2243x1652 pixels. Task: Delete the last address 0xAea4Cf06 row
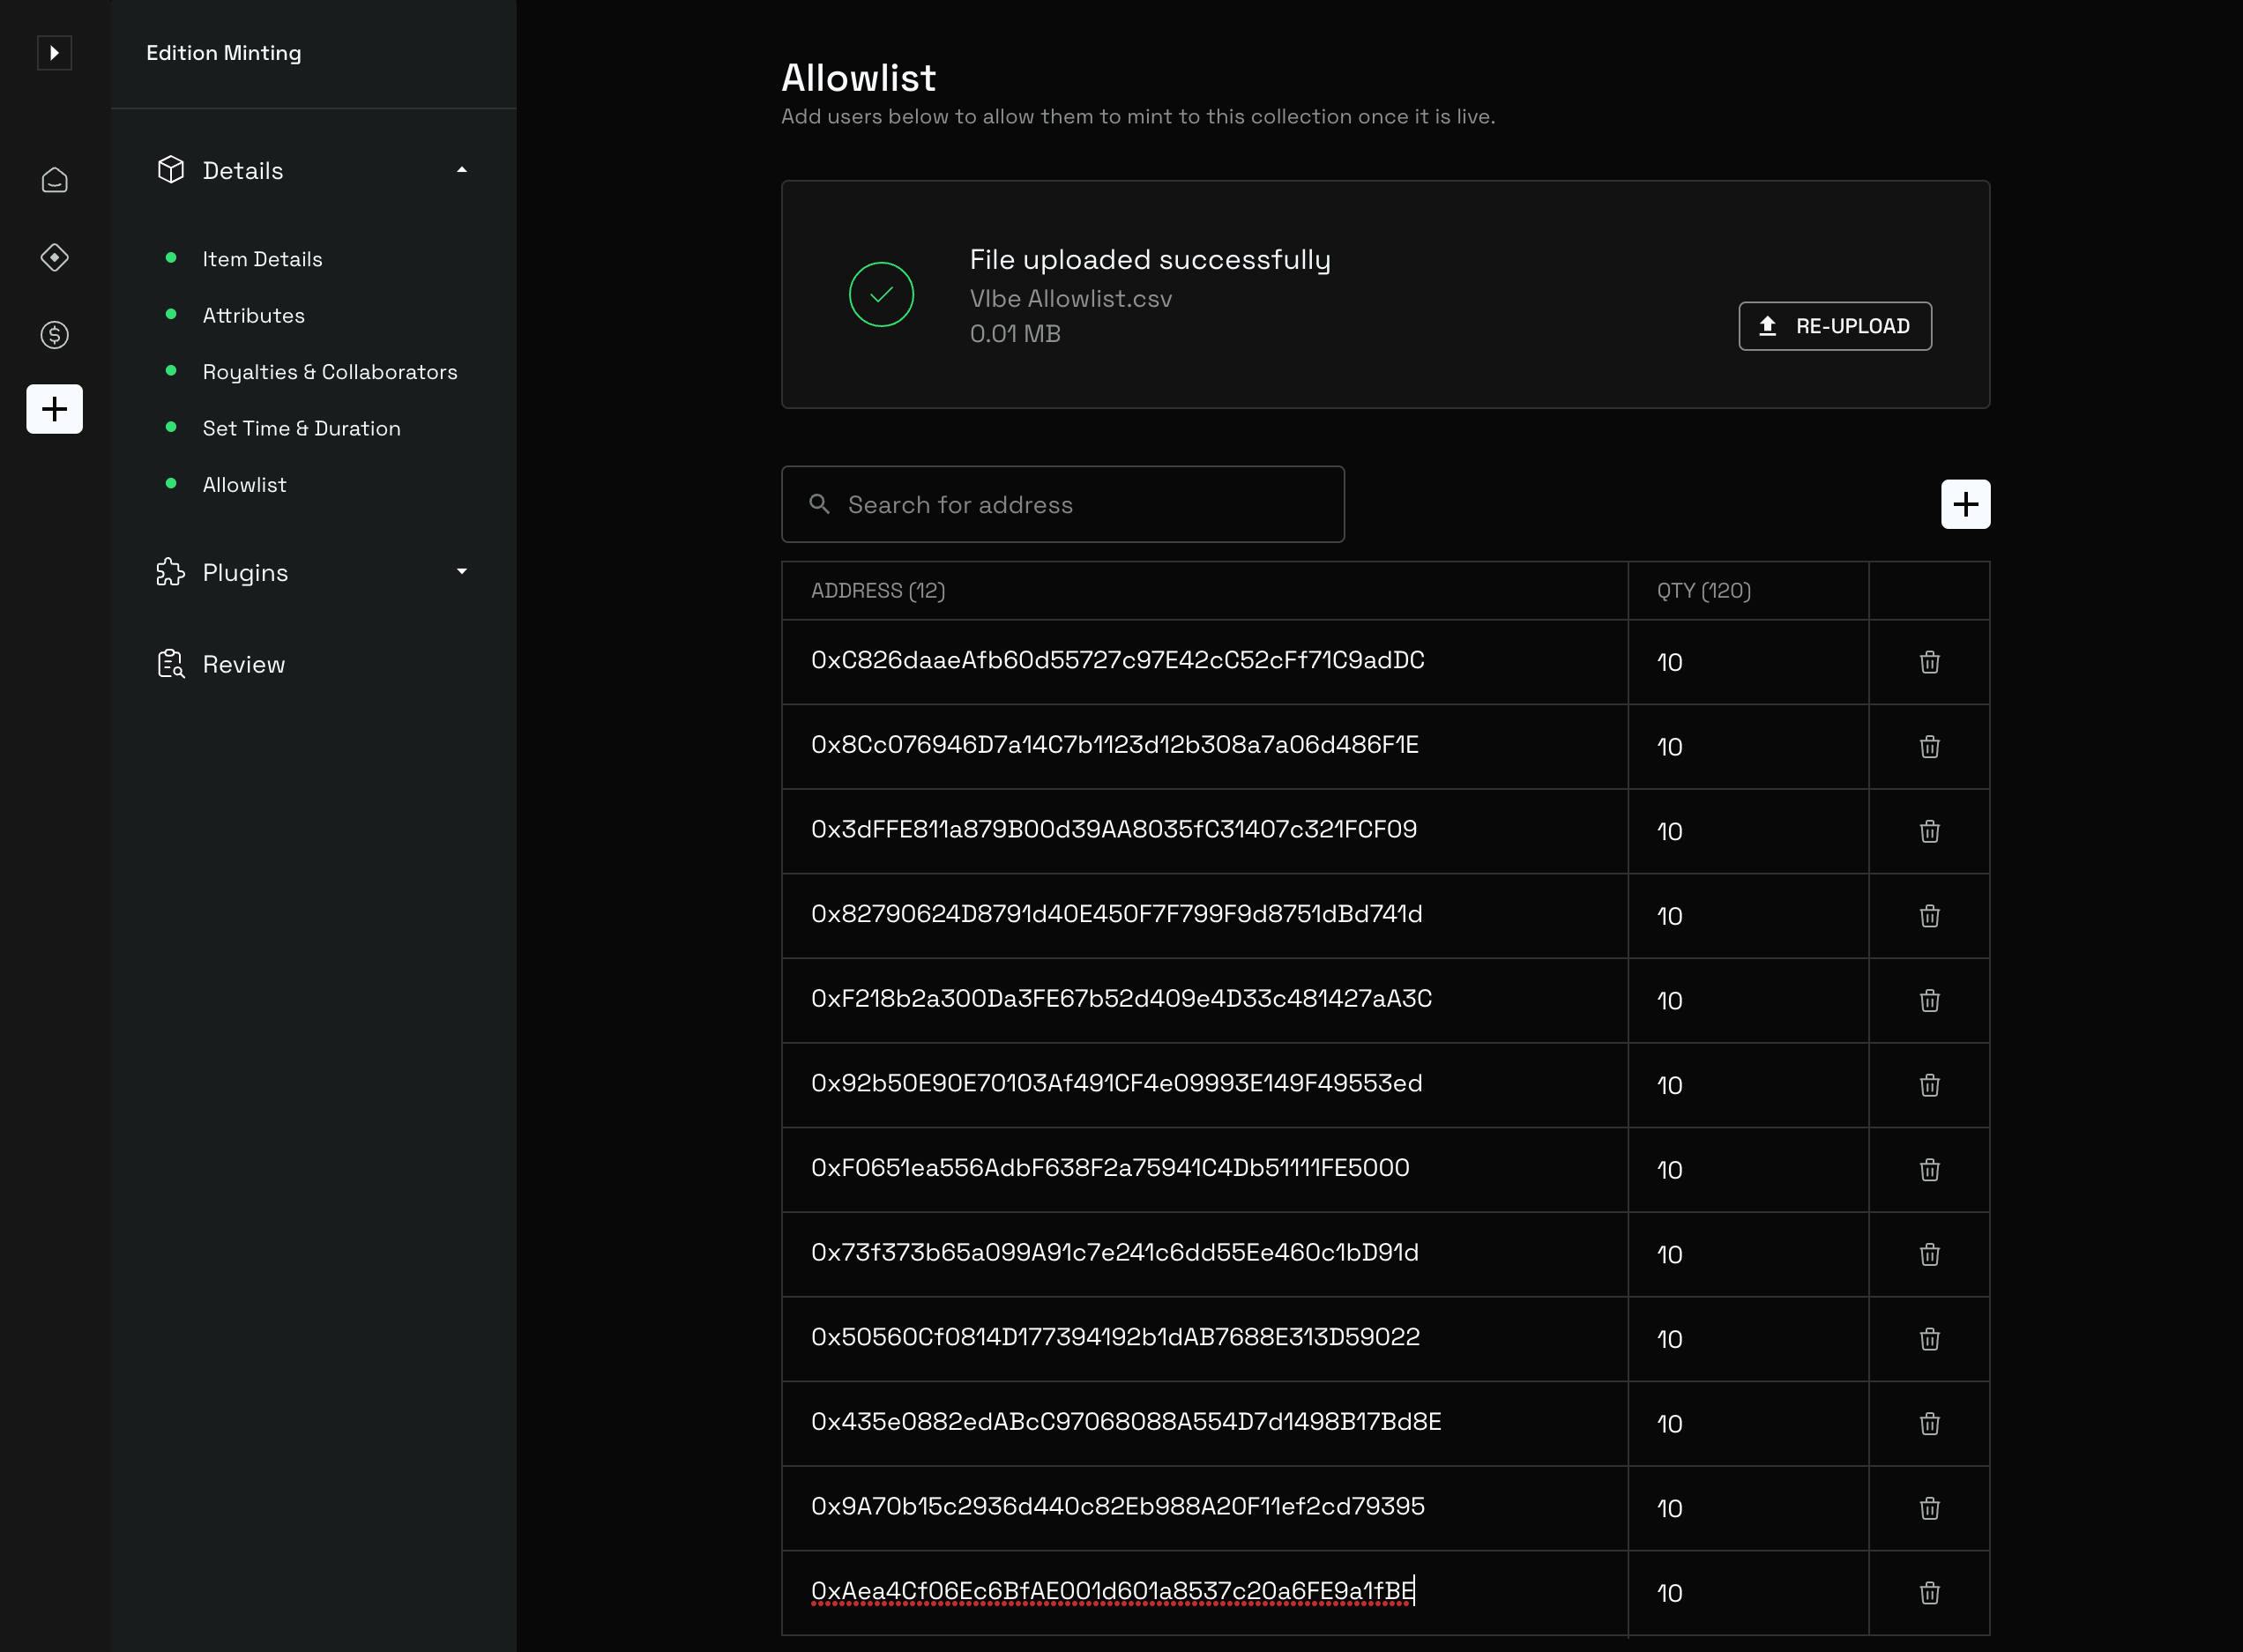click(x=1928, y=1593)
